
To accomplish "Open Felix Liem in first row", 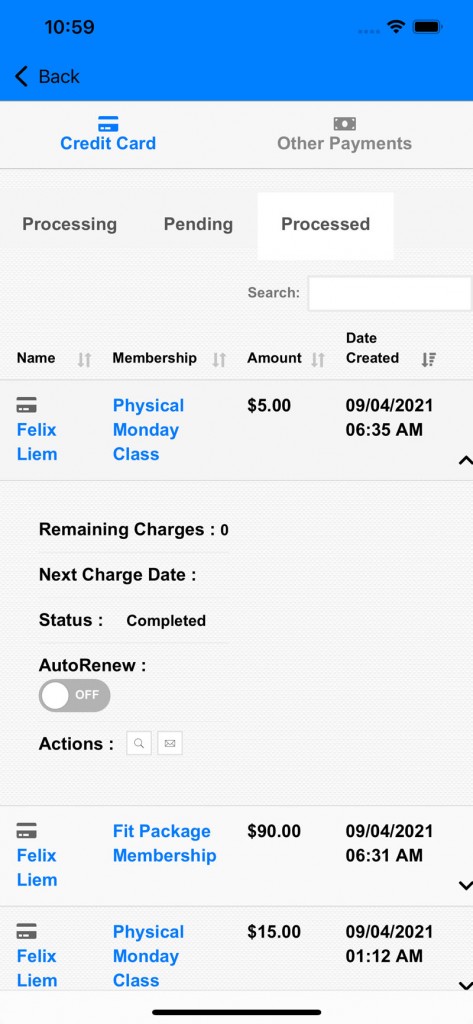I will coord(37,441).
